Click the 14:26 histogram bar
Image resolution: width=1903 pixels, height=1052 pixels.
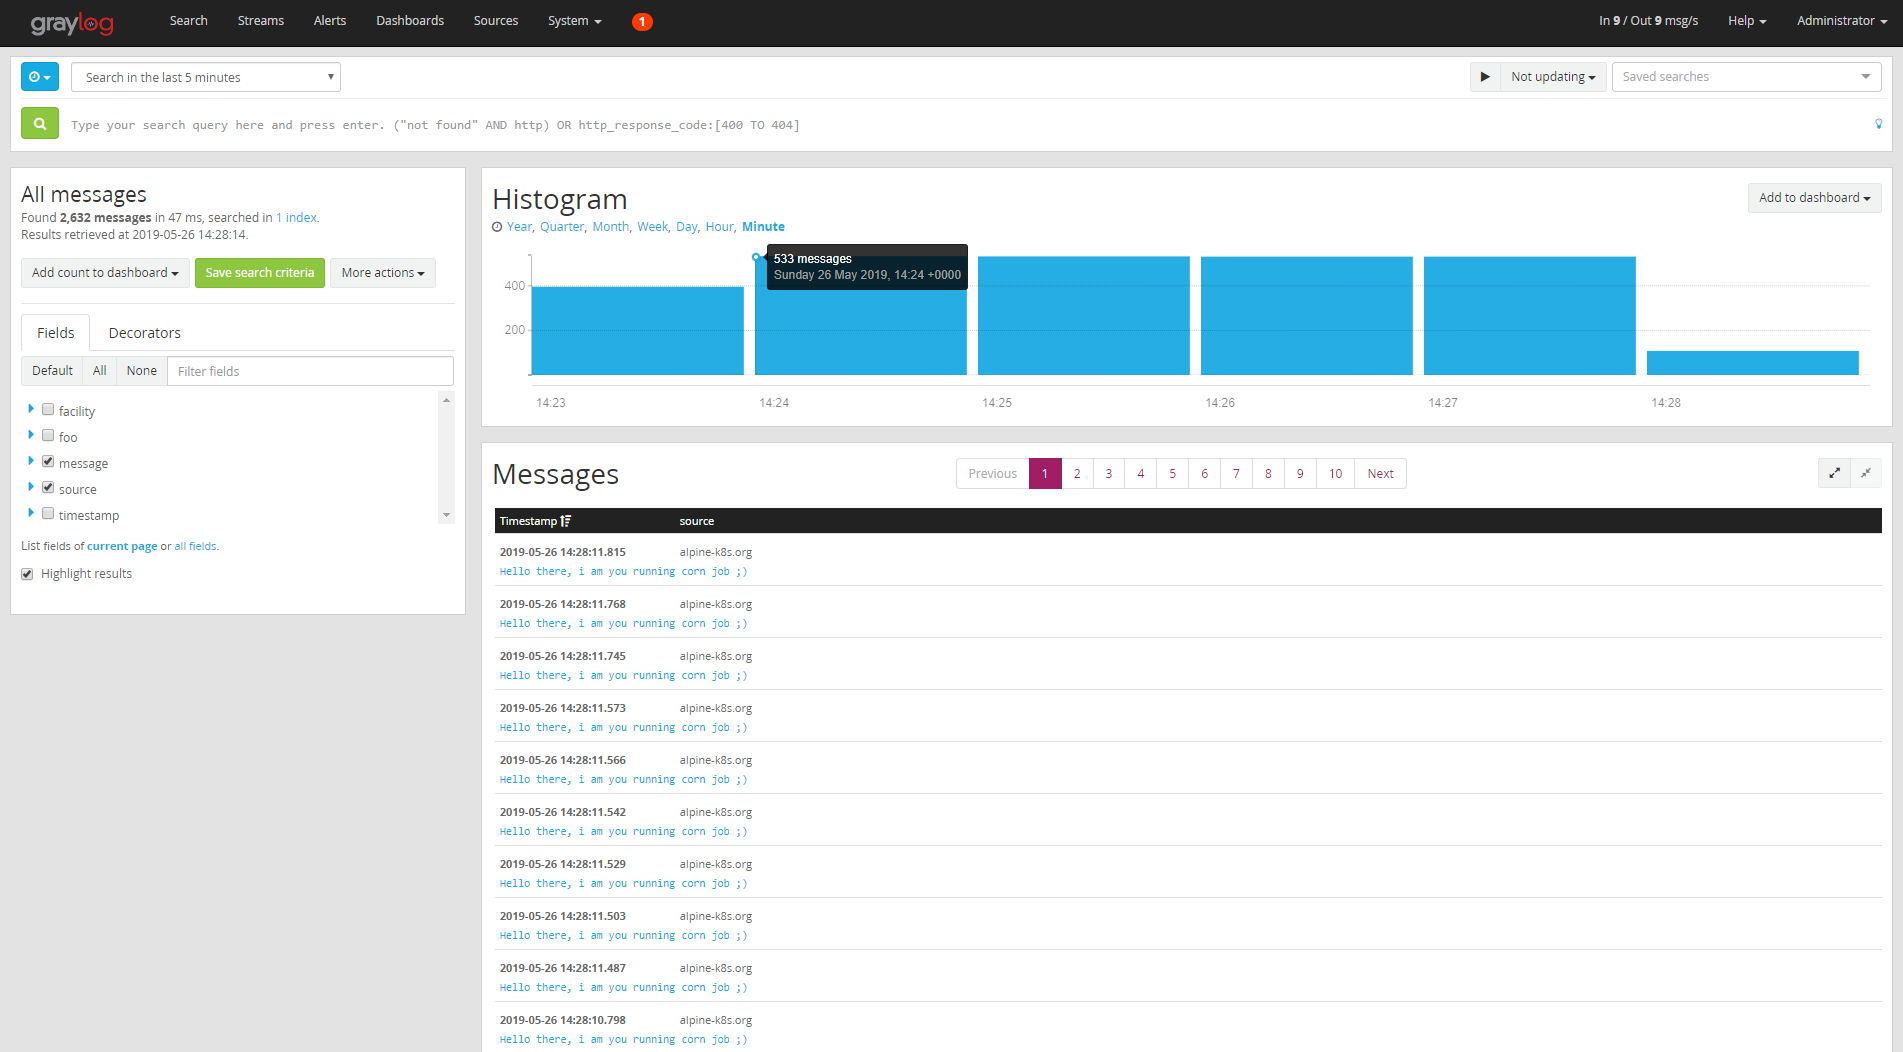point(1306,316)
